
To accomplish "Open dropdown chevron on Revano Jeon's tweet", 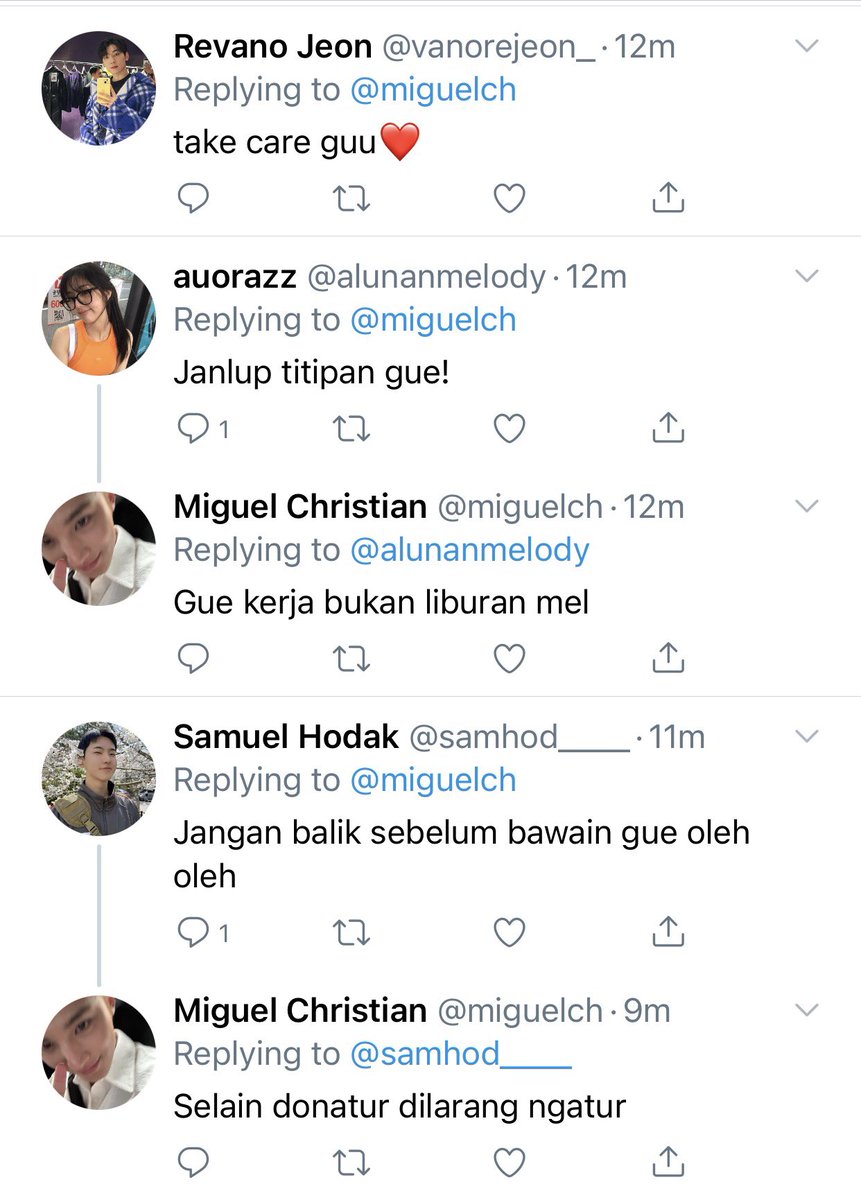I will (x=806, y=46).
